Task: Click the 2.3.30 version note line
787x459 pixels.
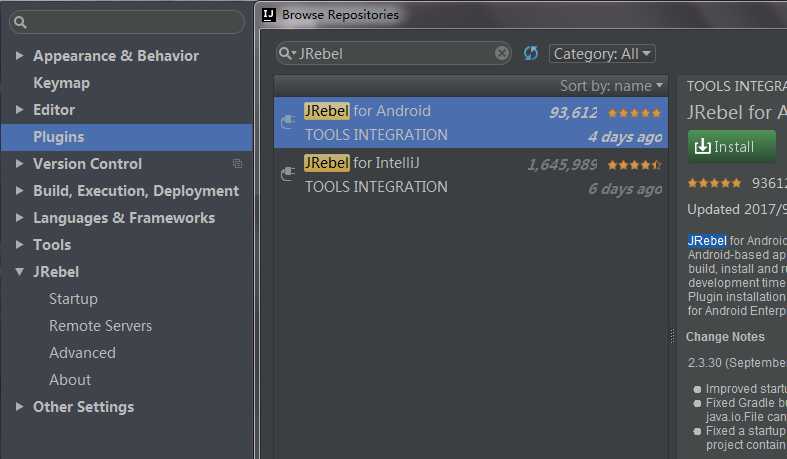Action: coord(737,363)
